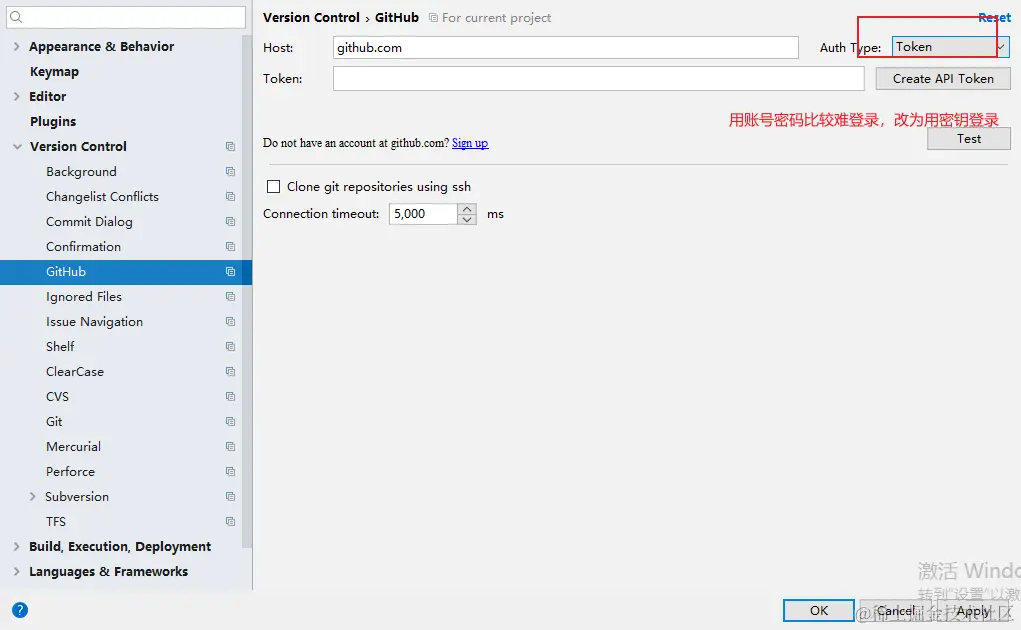The height and width of the screenshot is (630, 1021).
Task: Click the Test button
Action: tap(969, 139)
